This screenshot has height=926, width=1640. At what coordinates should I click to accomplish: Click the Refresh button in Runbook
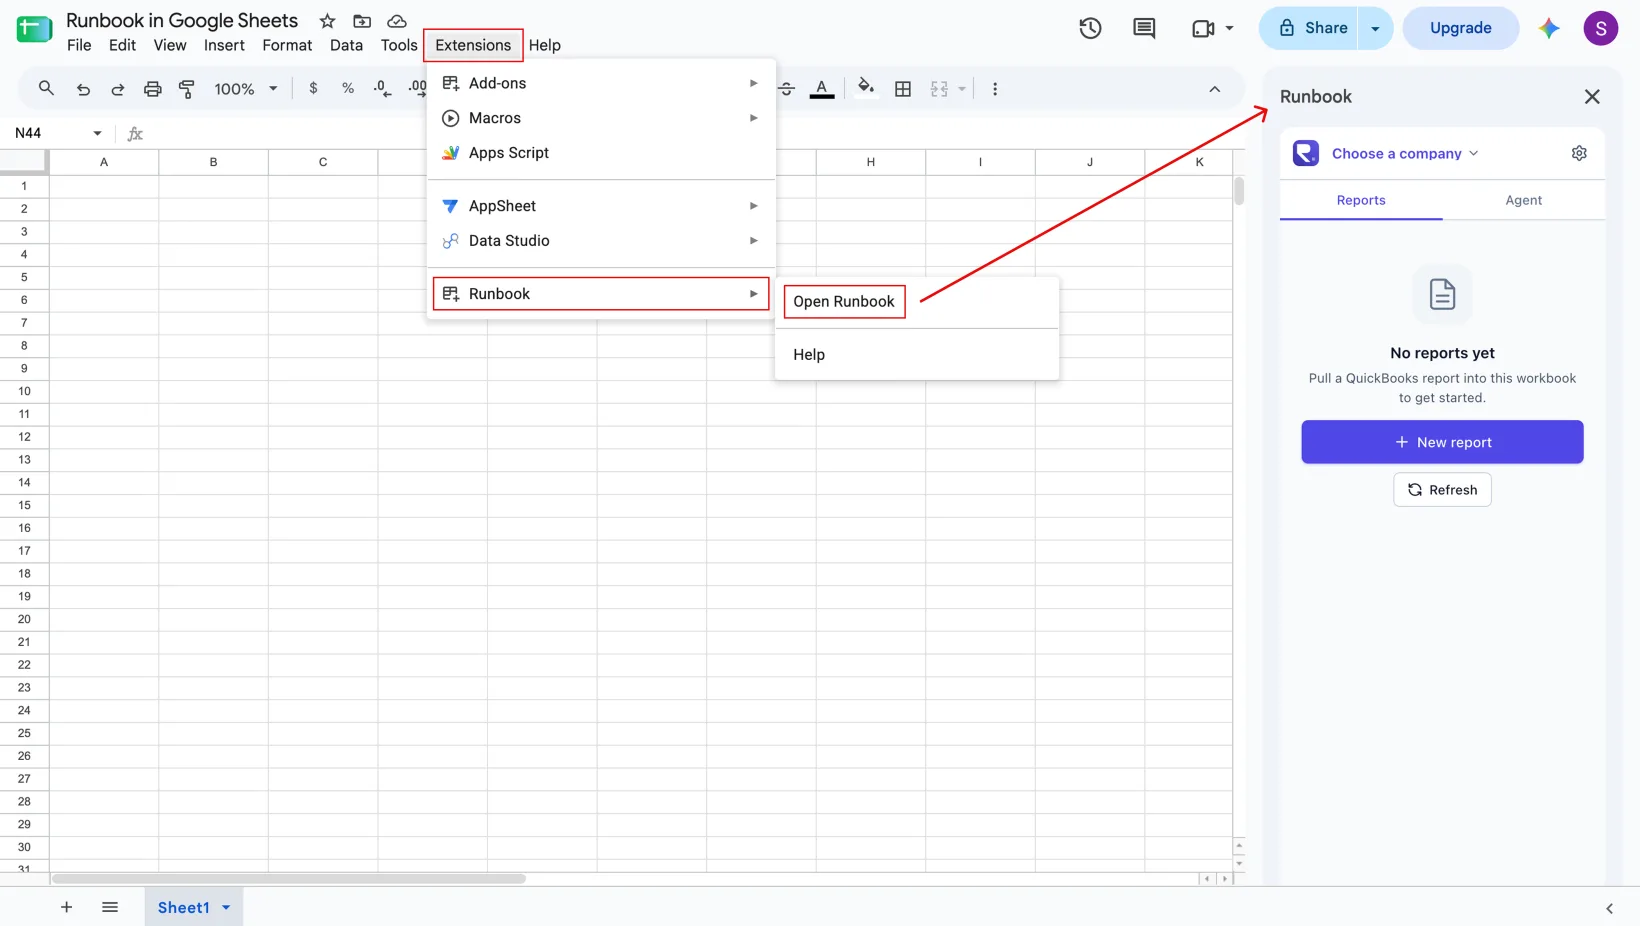1442,490
